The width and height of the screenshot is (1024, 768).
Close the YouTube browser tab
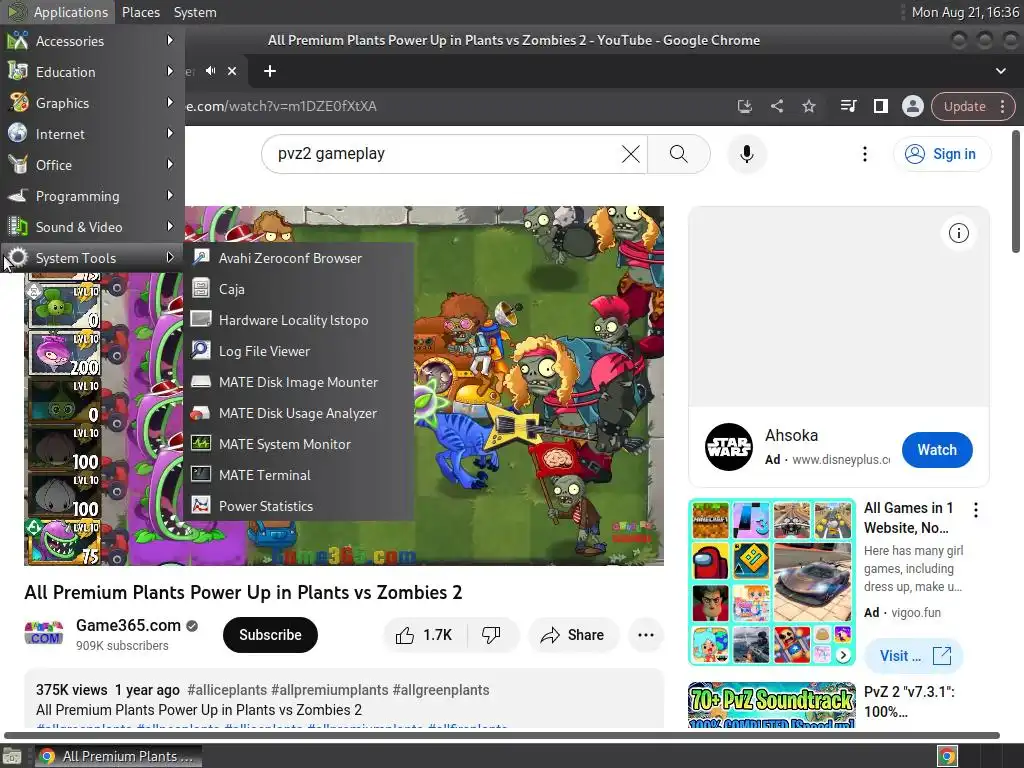(x=232, y=71)
